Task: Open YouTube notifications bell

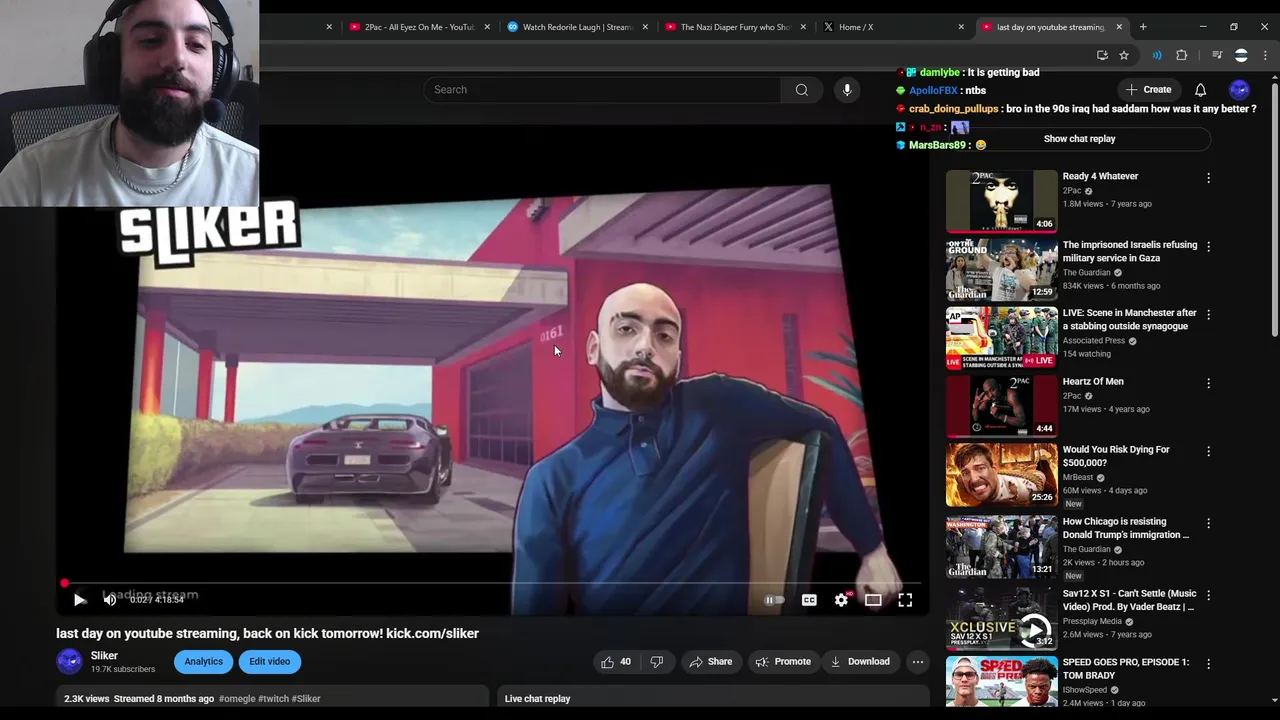Action: [1200, 90]
